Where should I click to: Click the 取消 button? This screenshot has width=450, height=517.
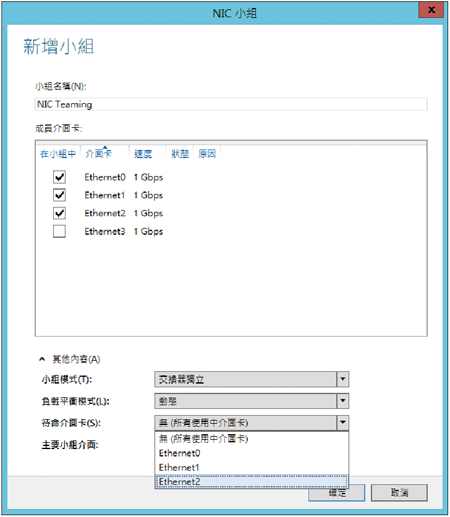click(399, 493)
